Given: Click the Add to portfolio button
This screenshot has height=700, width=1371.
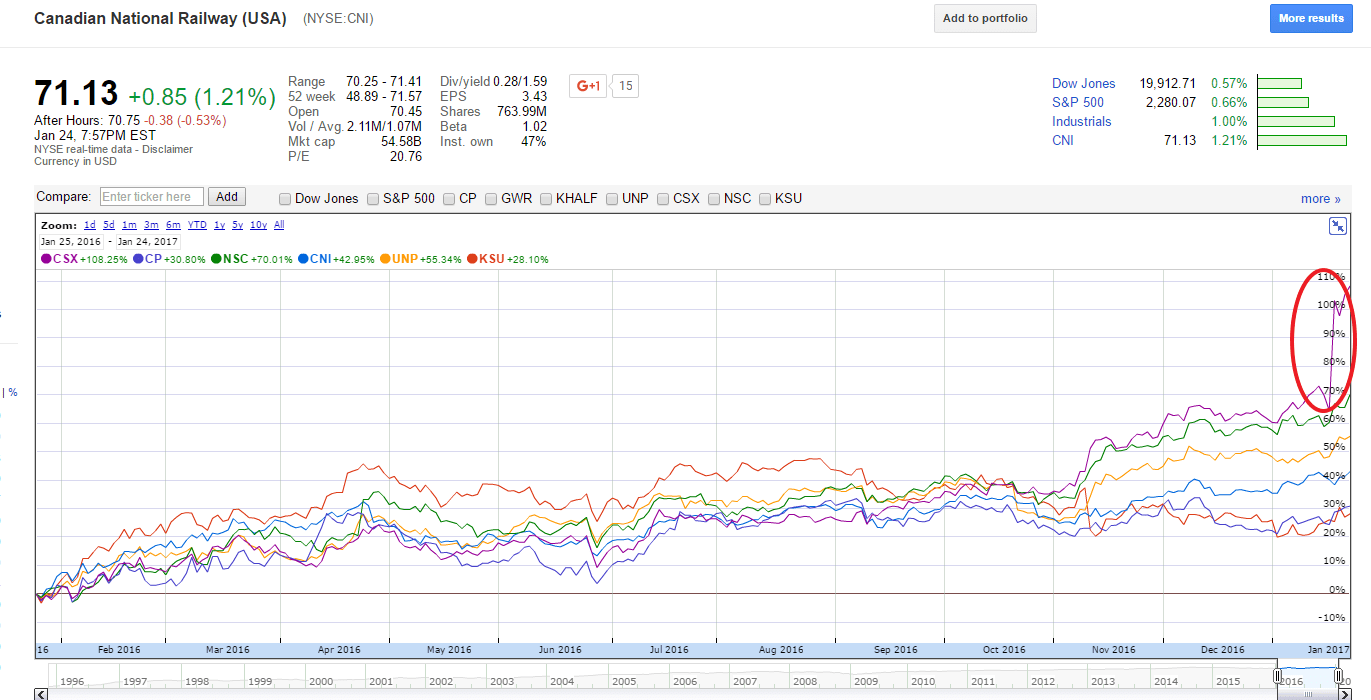Looking at the screenshot, I should 985,18.
